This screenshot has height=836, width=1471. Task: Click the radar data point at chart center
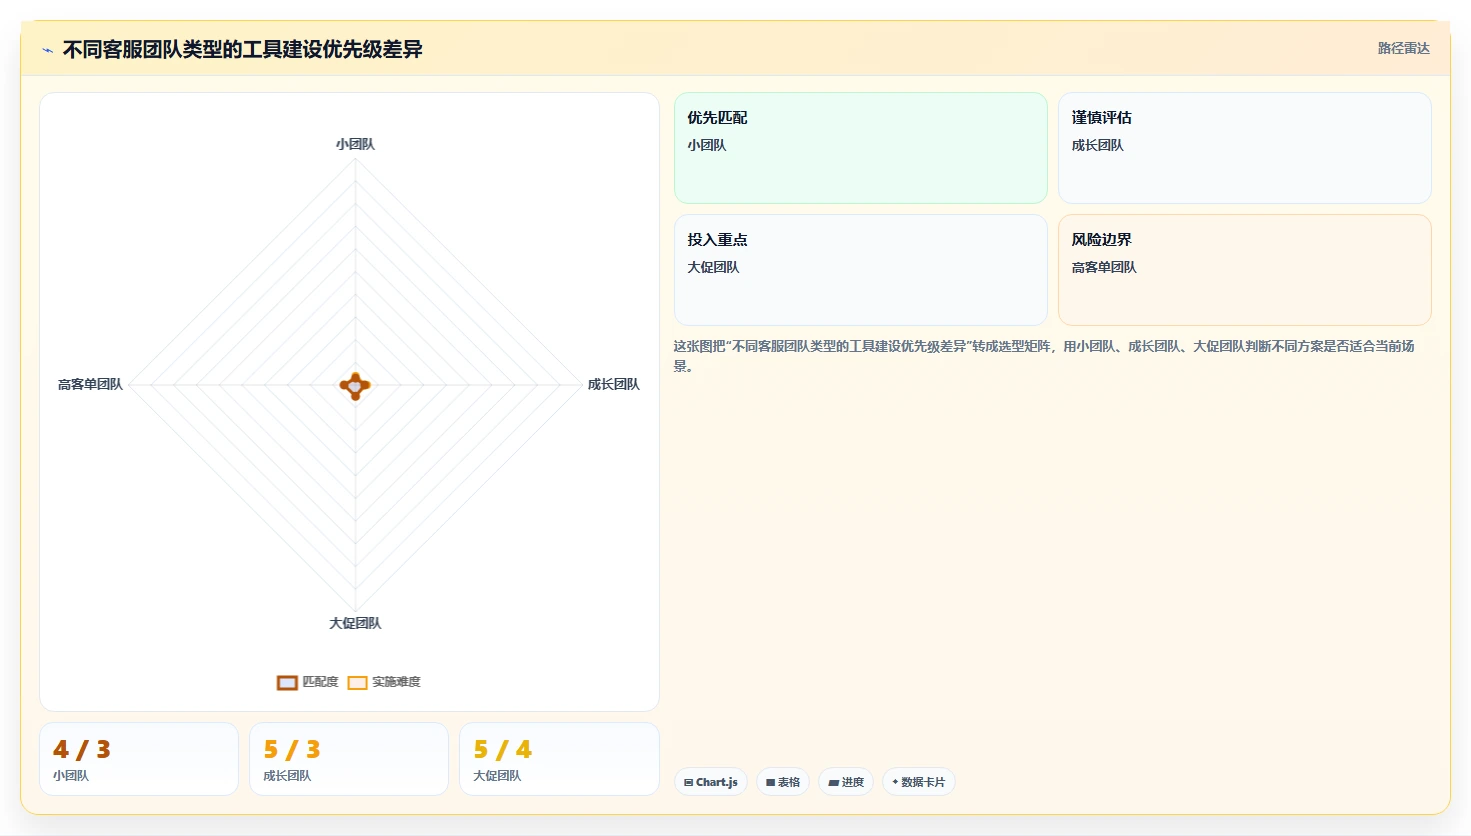(355, 385)
